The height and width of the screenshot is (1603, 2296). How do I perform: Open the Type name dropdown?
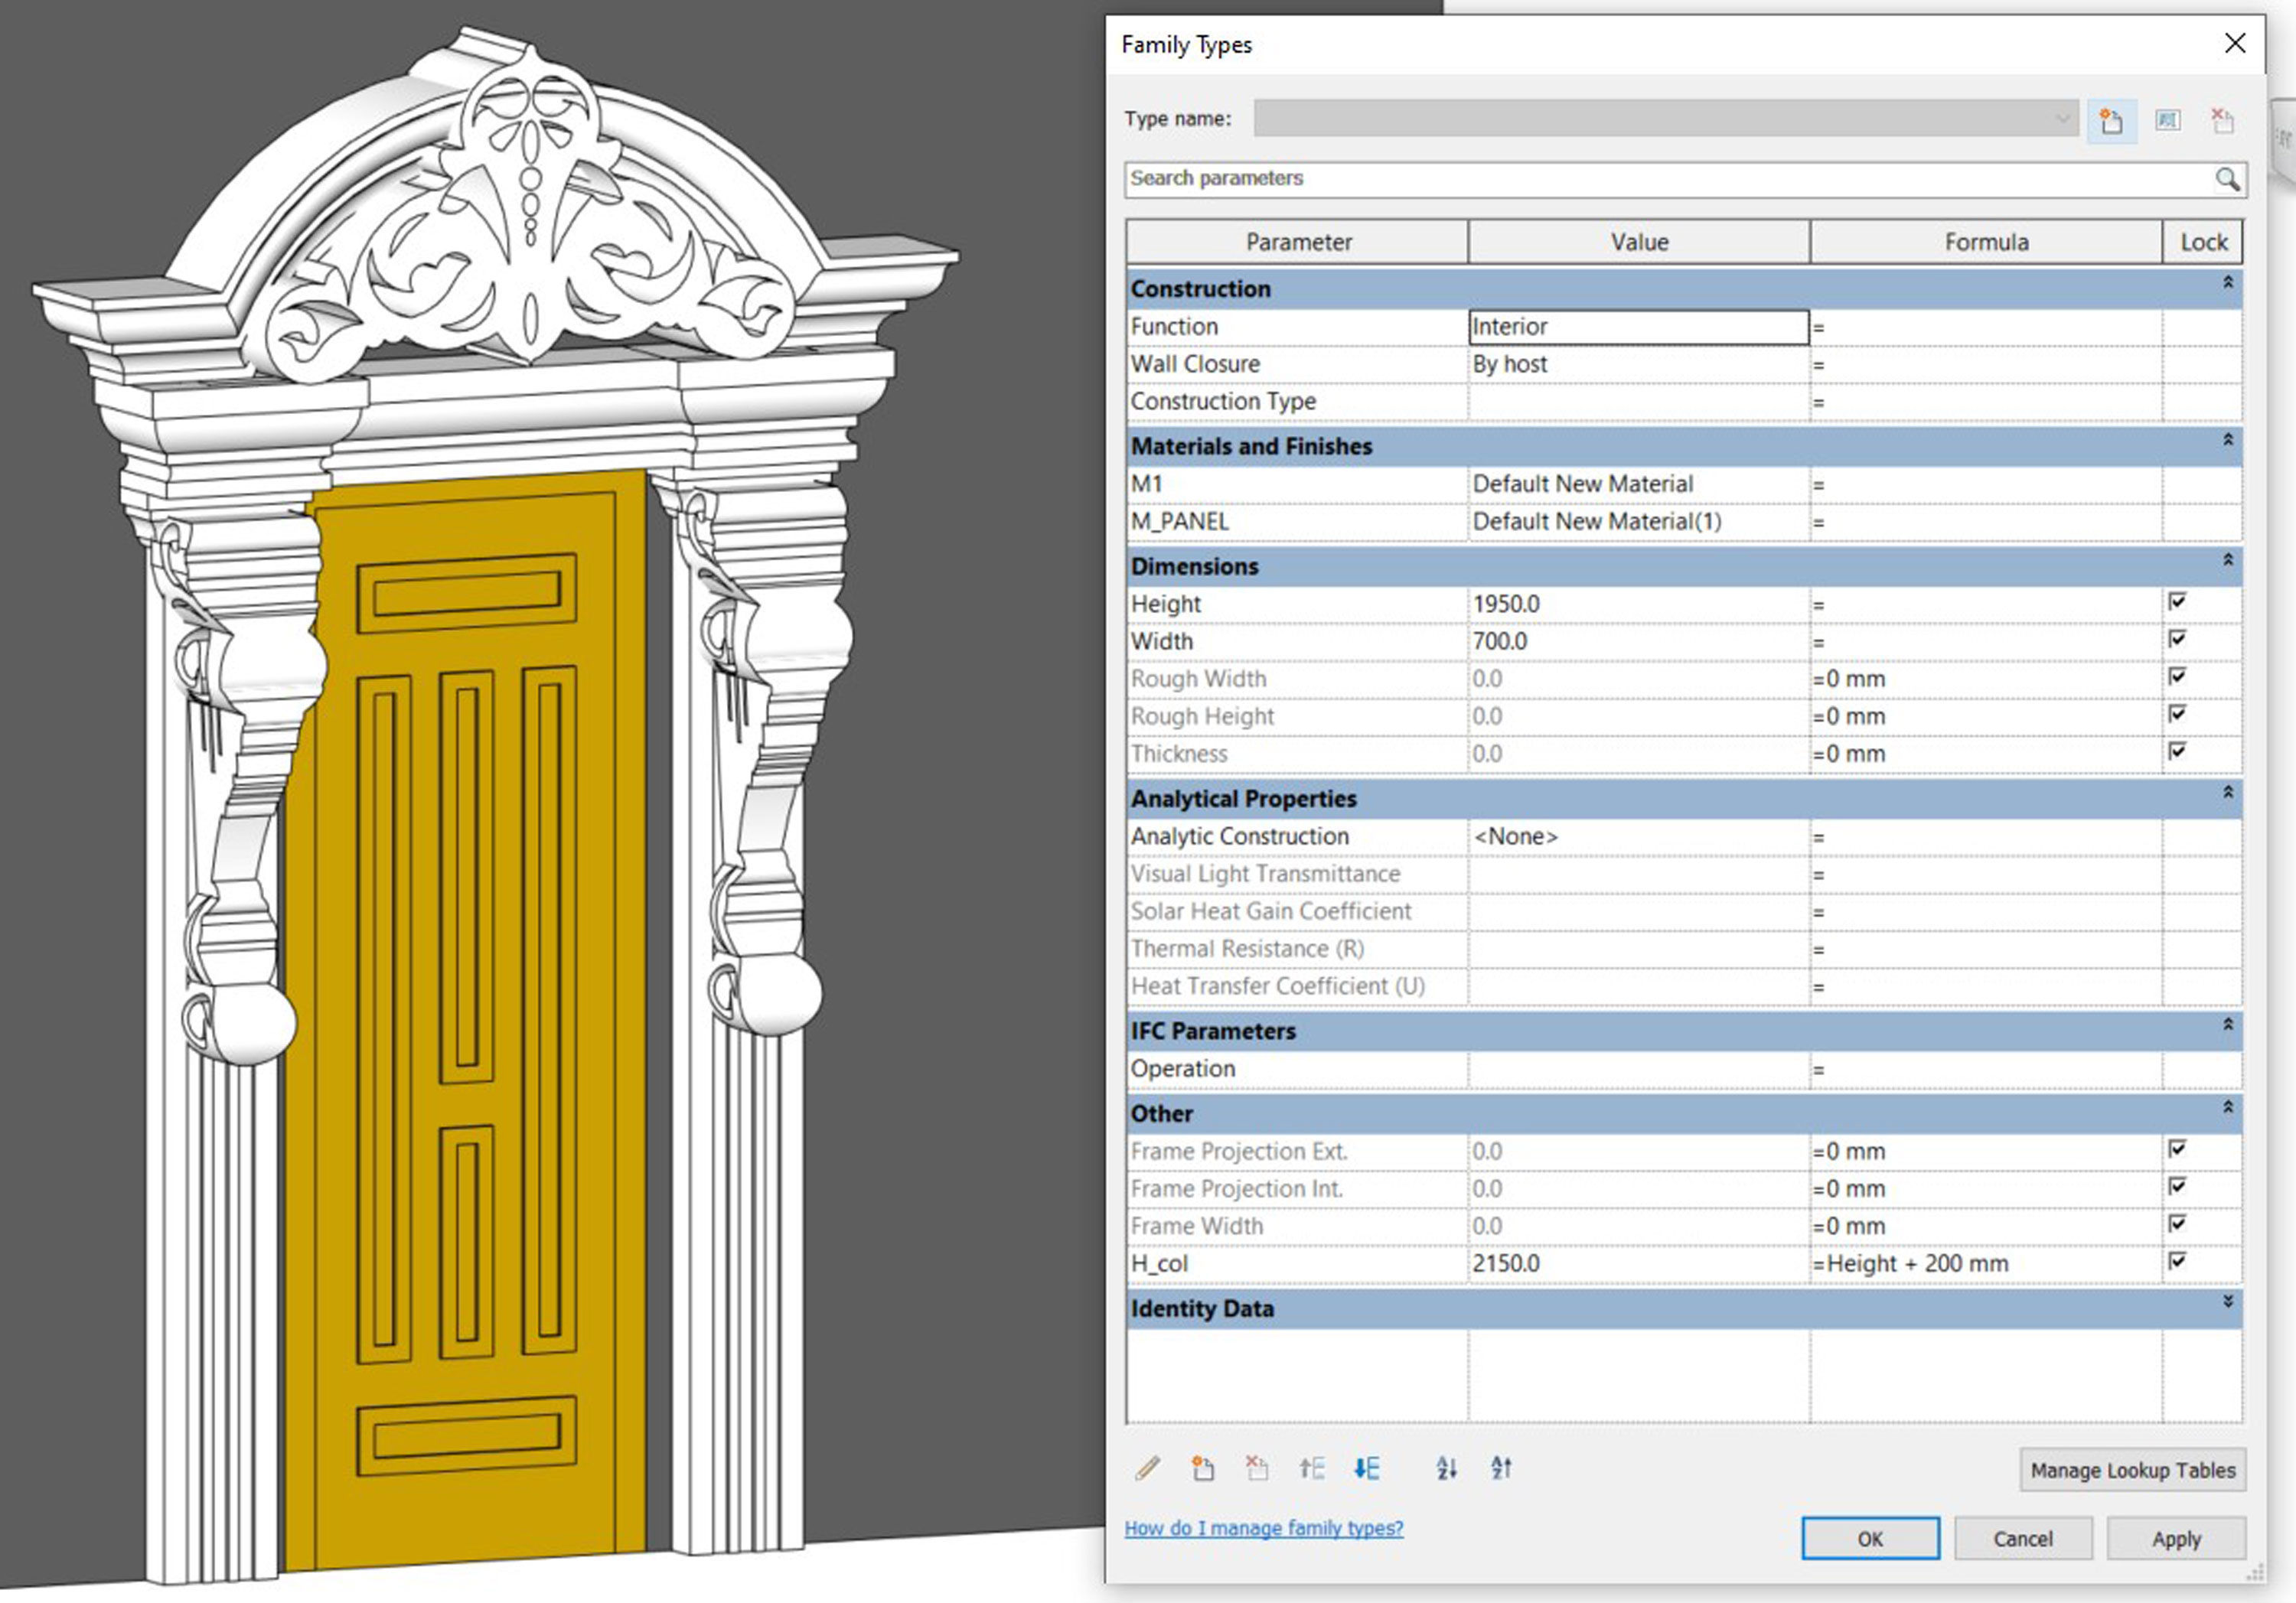[x=2062, y=119]
